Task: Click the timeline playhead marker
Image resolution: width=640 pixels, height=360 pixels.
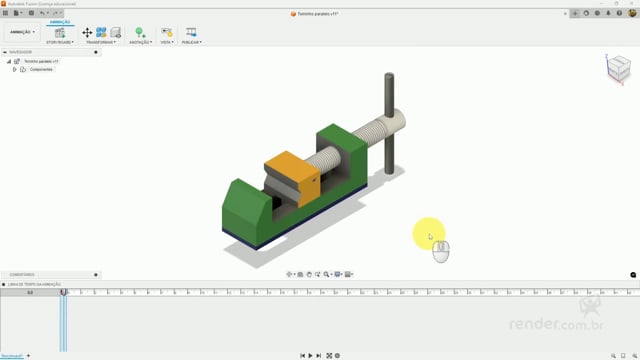Action: pyautogui.click(x=63, y=292)
